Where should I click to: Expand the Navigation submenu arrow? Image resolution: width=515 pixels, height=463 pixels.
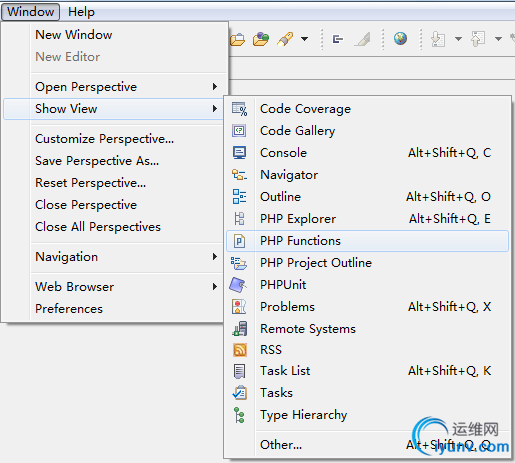tap(215, 257)
